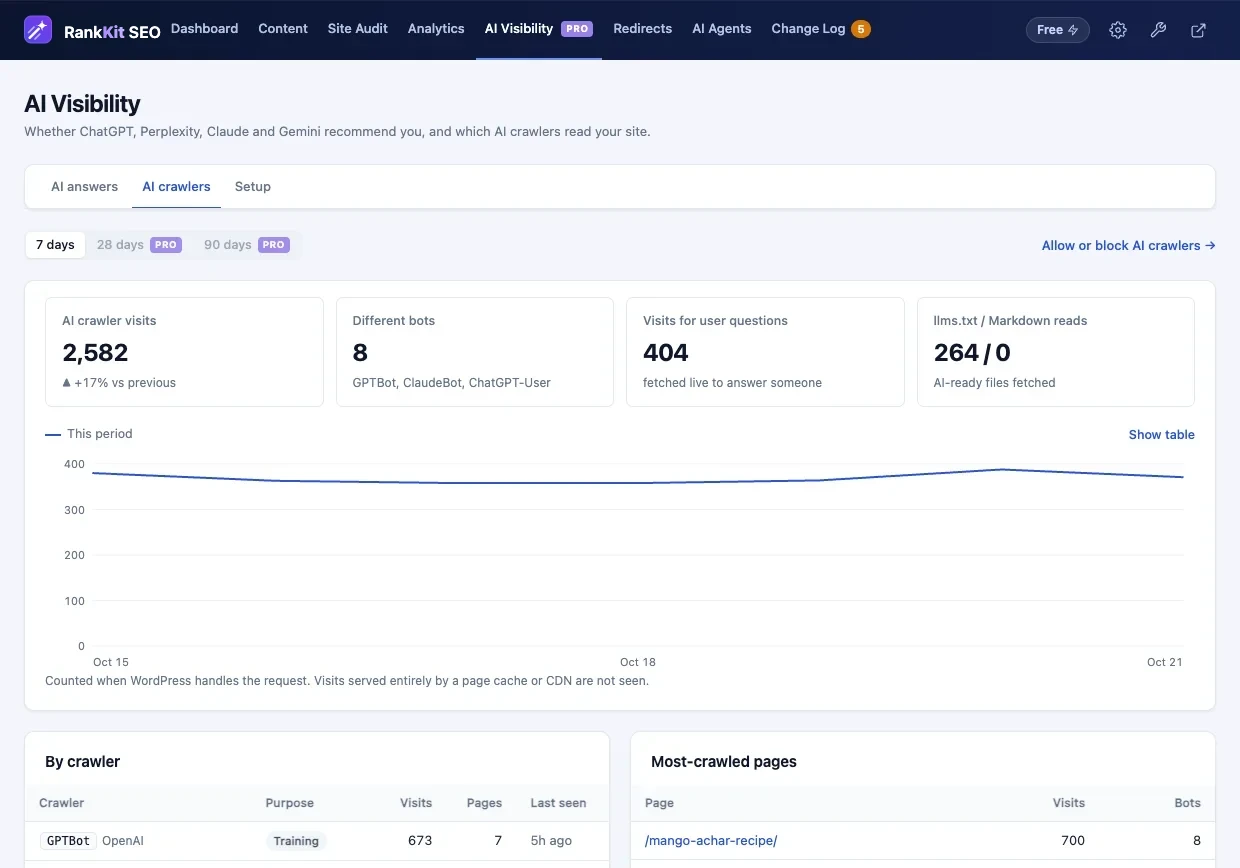The image size is (1240, 868).
Task: Click the By crawler section heading
Action: (82, 762)
